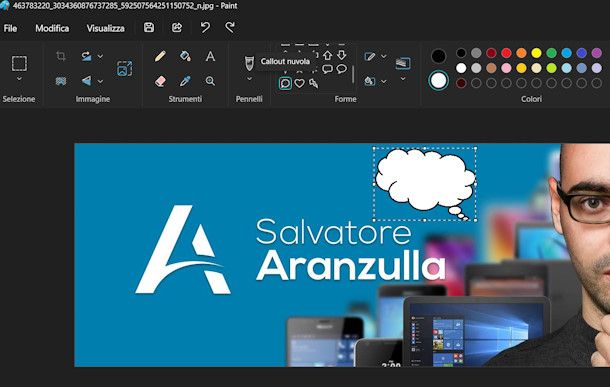This screenshot has width=610, height=387.
Task: Click the shape outline icon
Action: [x=370, y=56]
